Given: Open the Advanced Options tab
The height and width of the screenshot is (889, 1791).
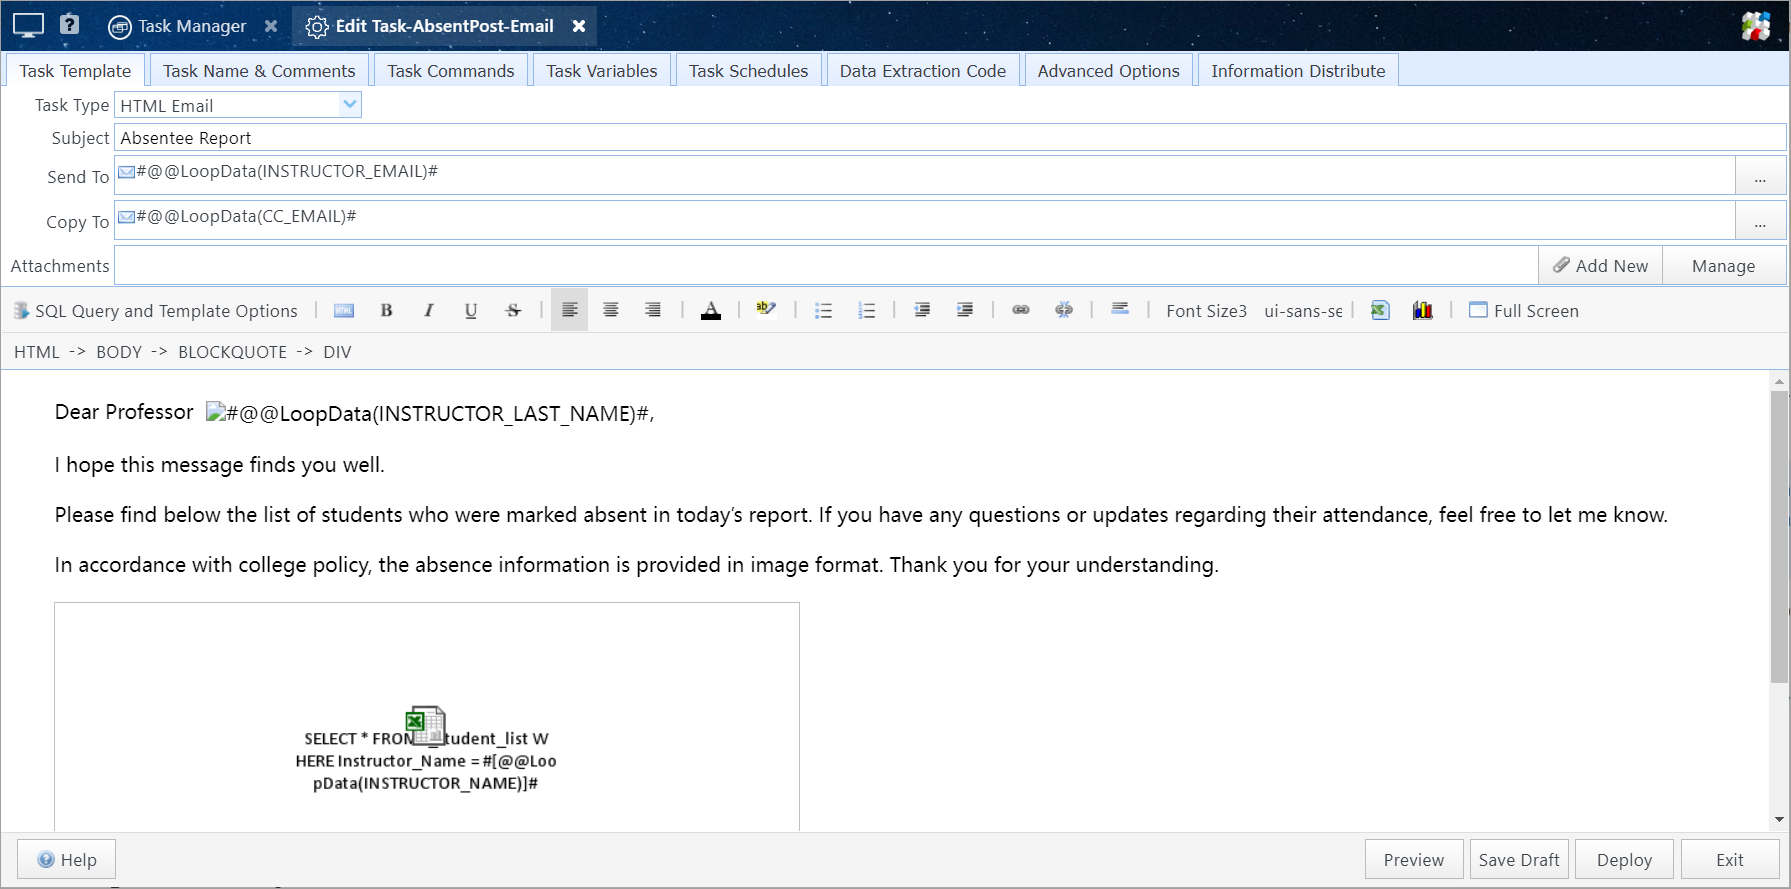Looking at the screenshot, I should [1109, 71].
